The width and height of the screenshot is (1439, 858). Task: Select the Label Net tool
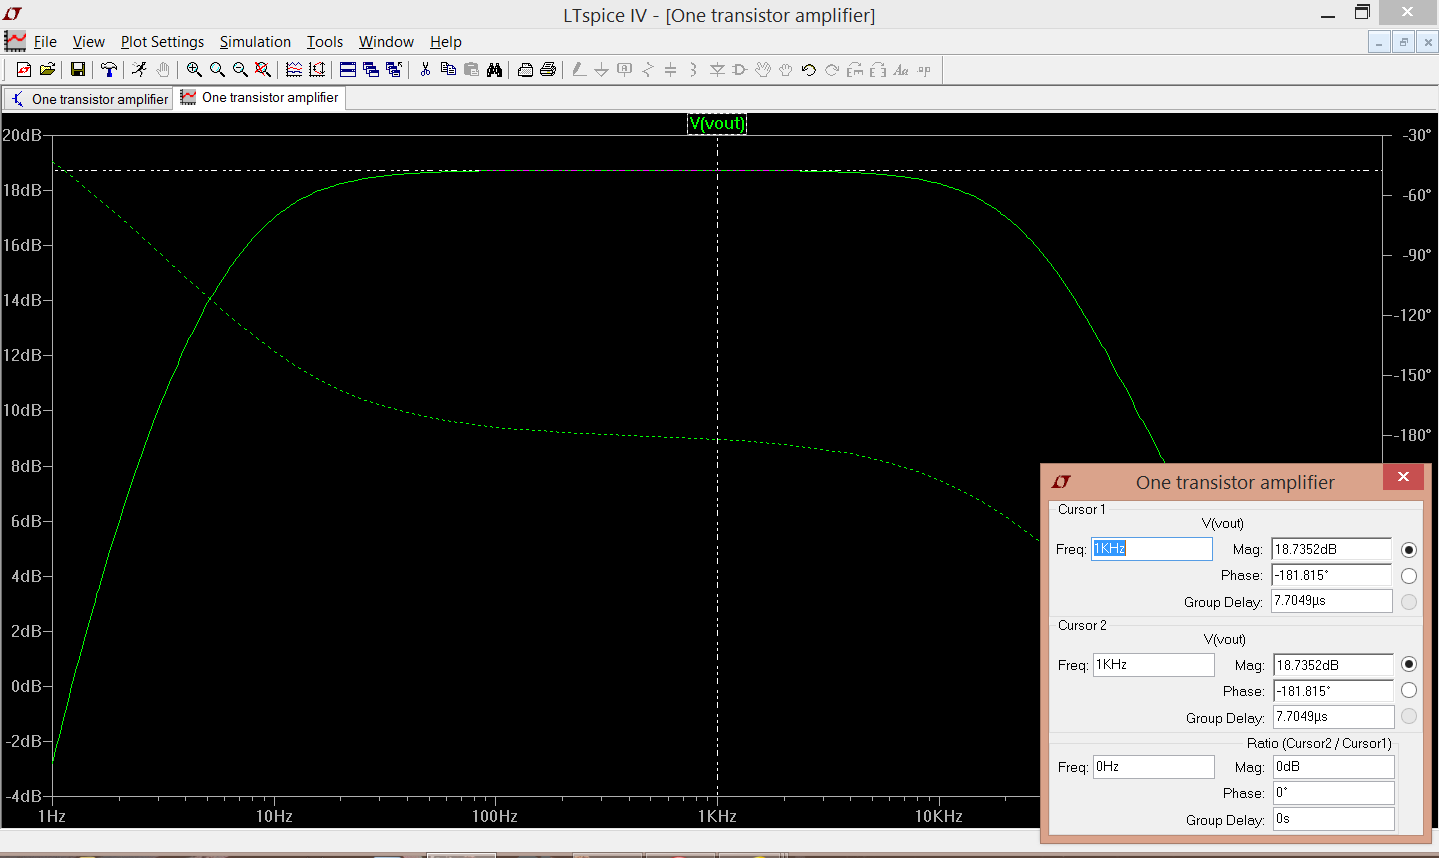click(624, 69)
